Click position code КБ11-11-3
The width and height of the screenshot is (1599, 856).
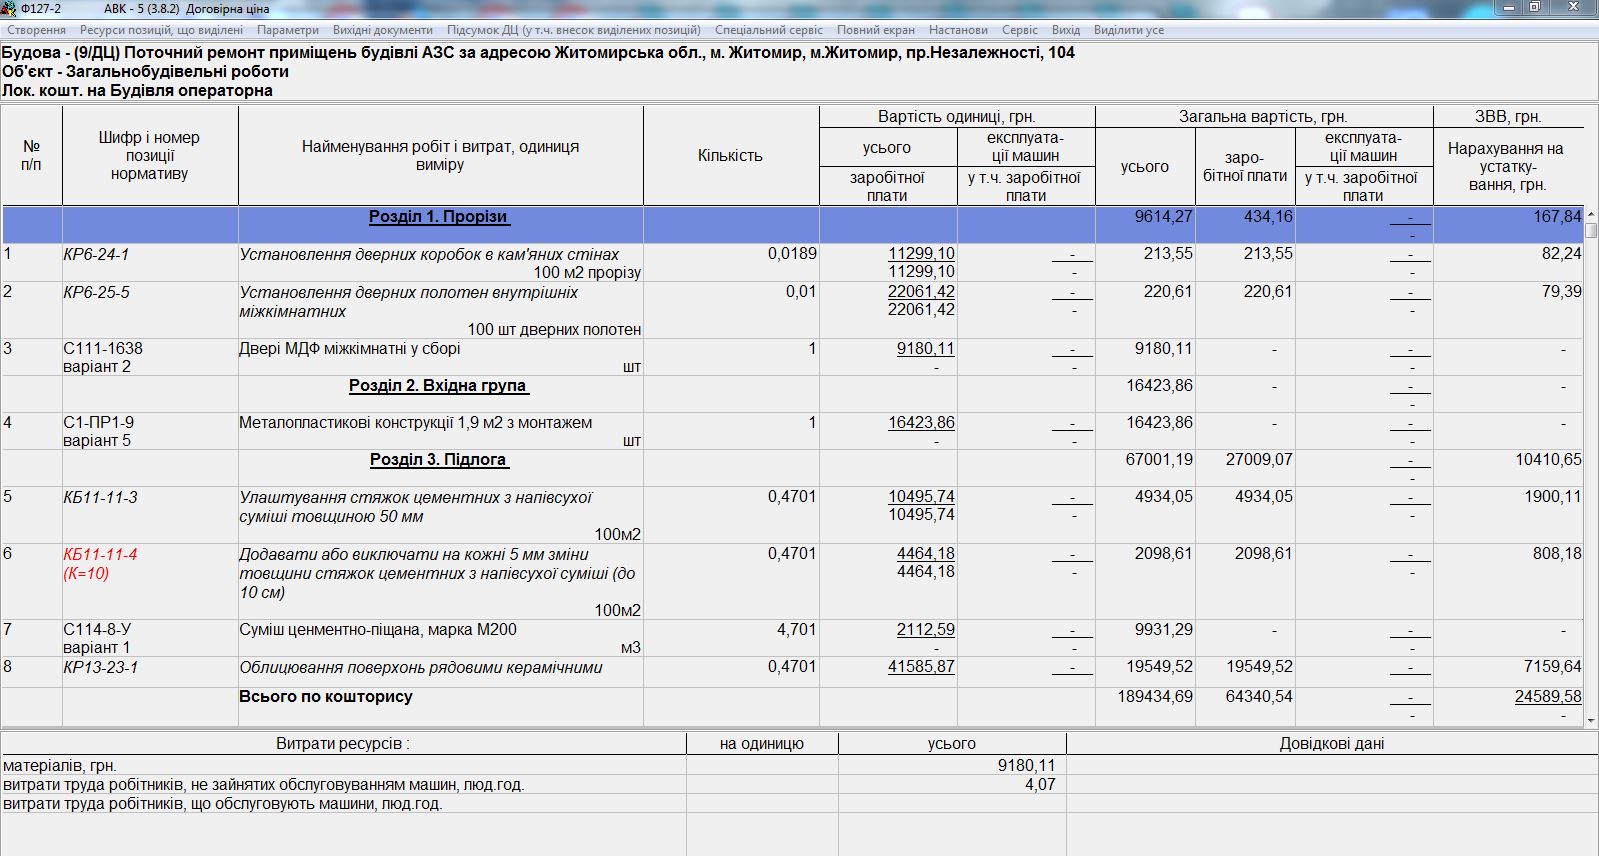[x=100, y=498]
